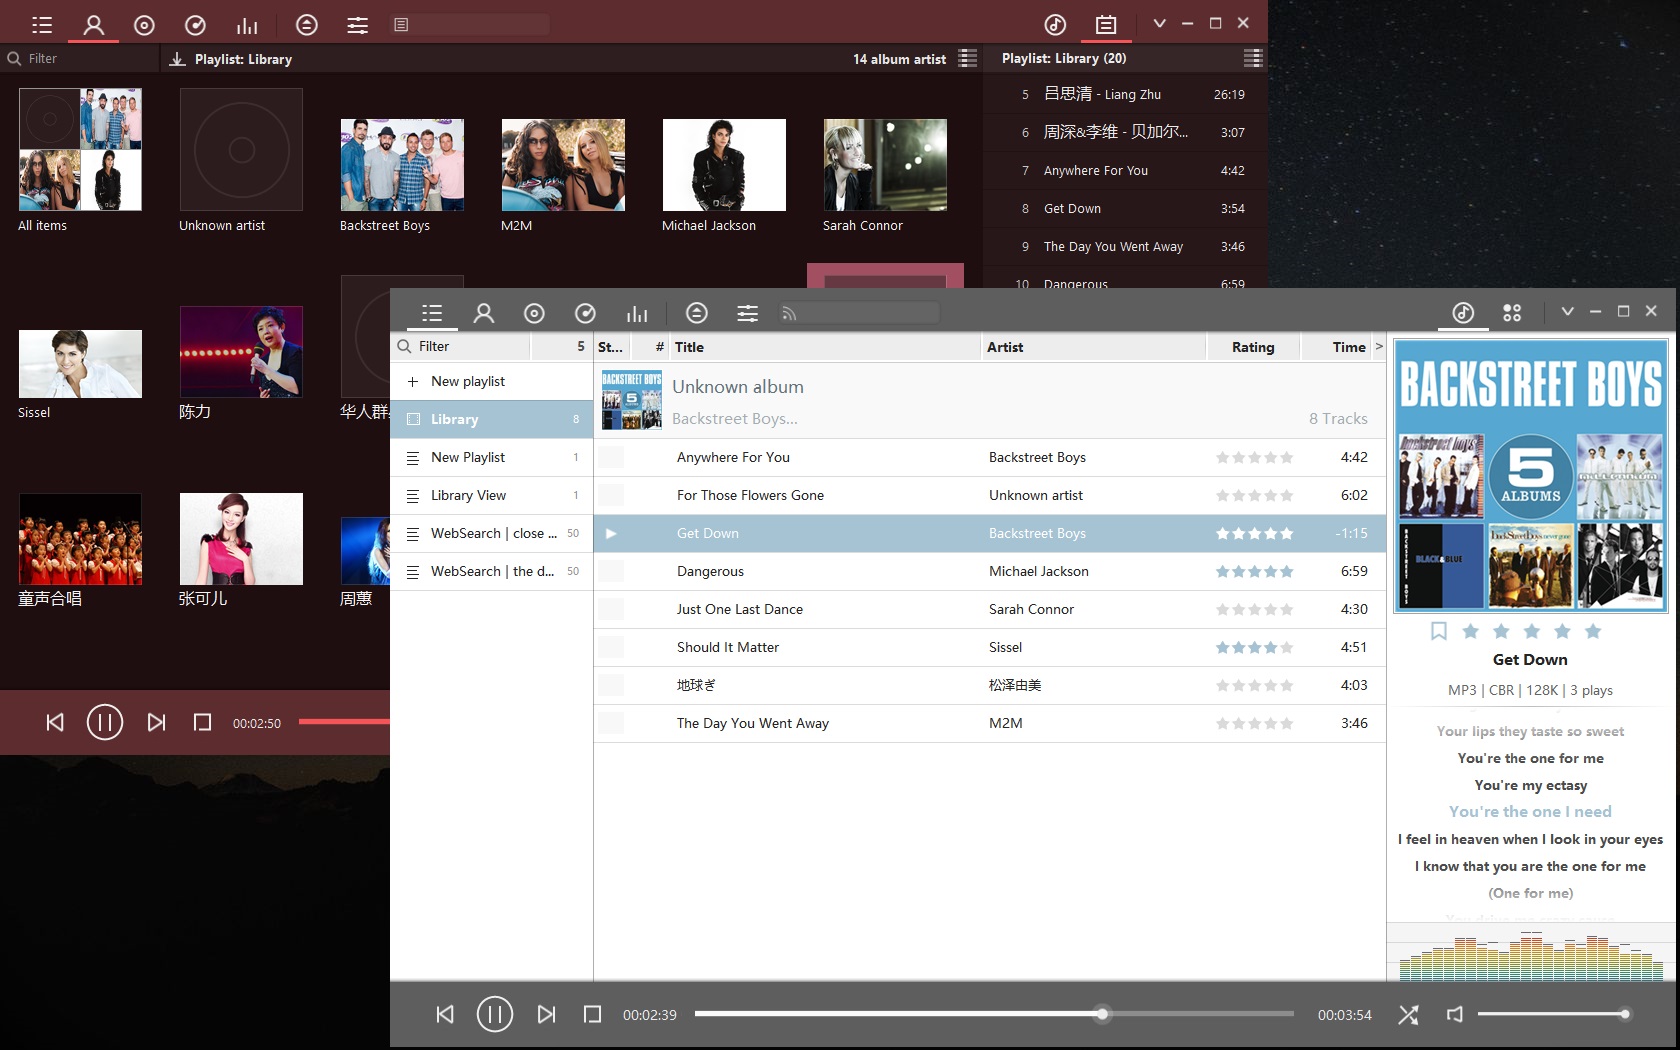
Task: Open Sarah Connor artist thumbnail
Action: [x=885, y=165]
